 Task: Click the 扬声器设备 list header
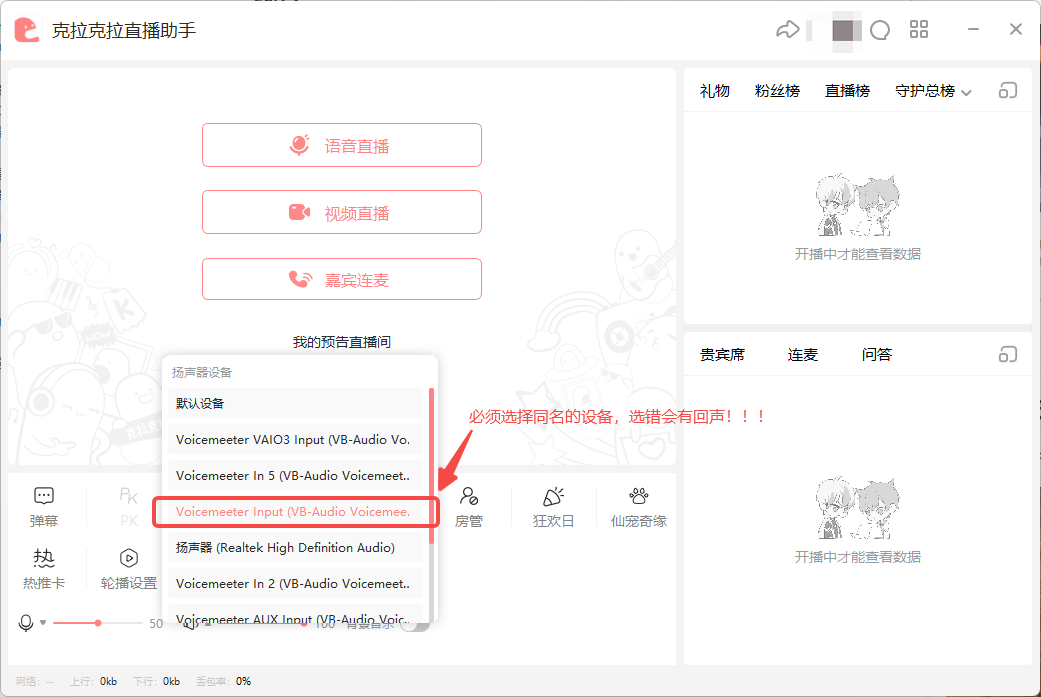[x=202, y=372]
